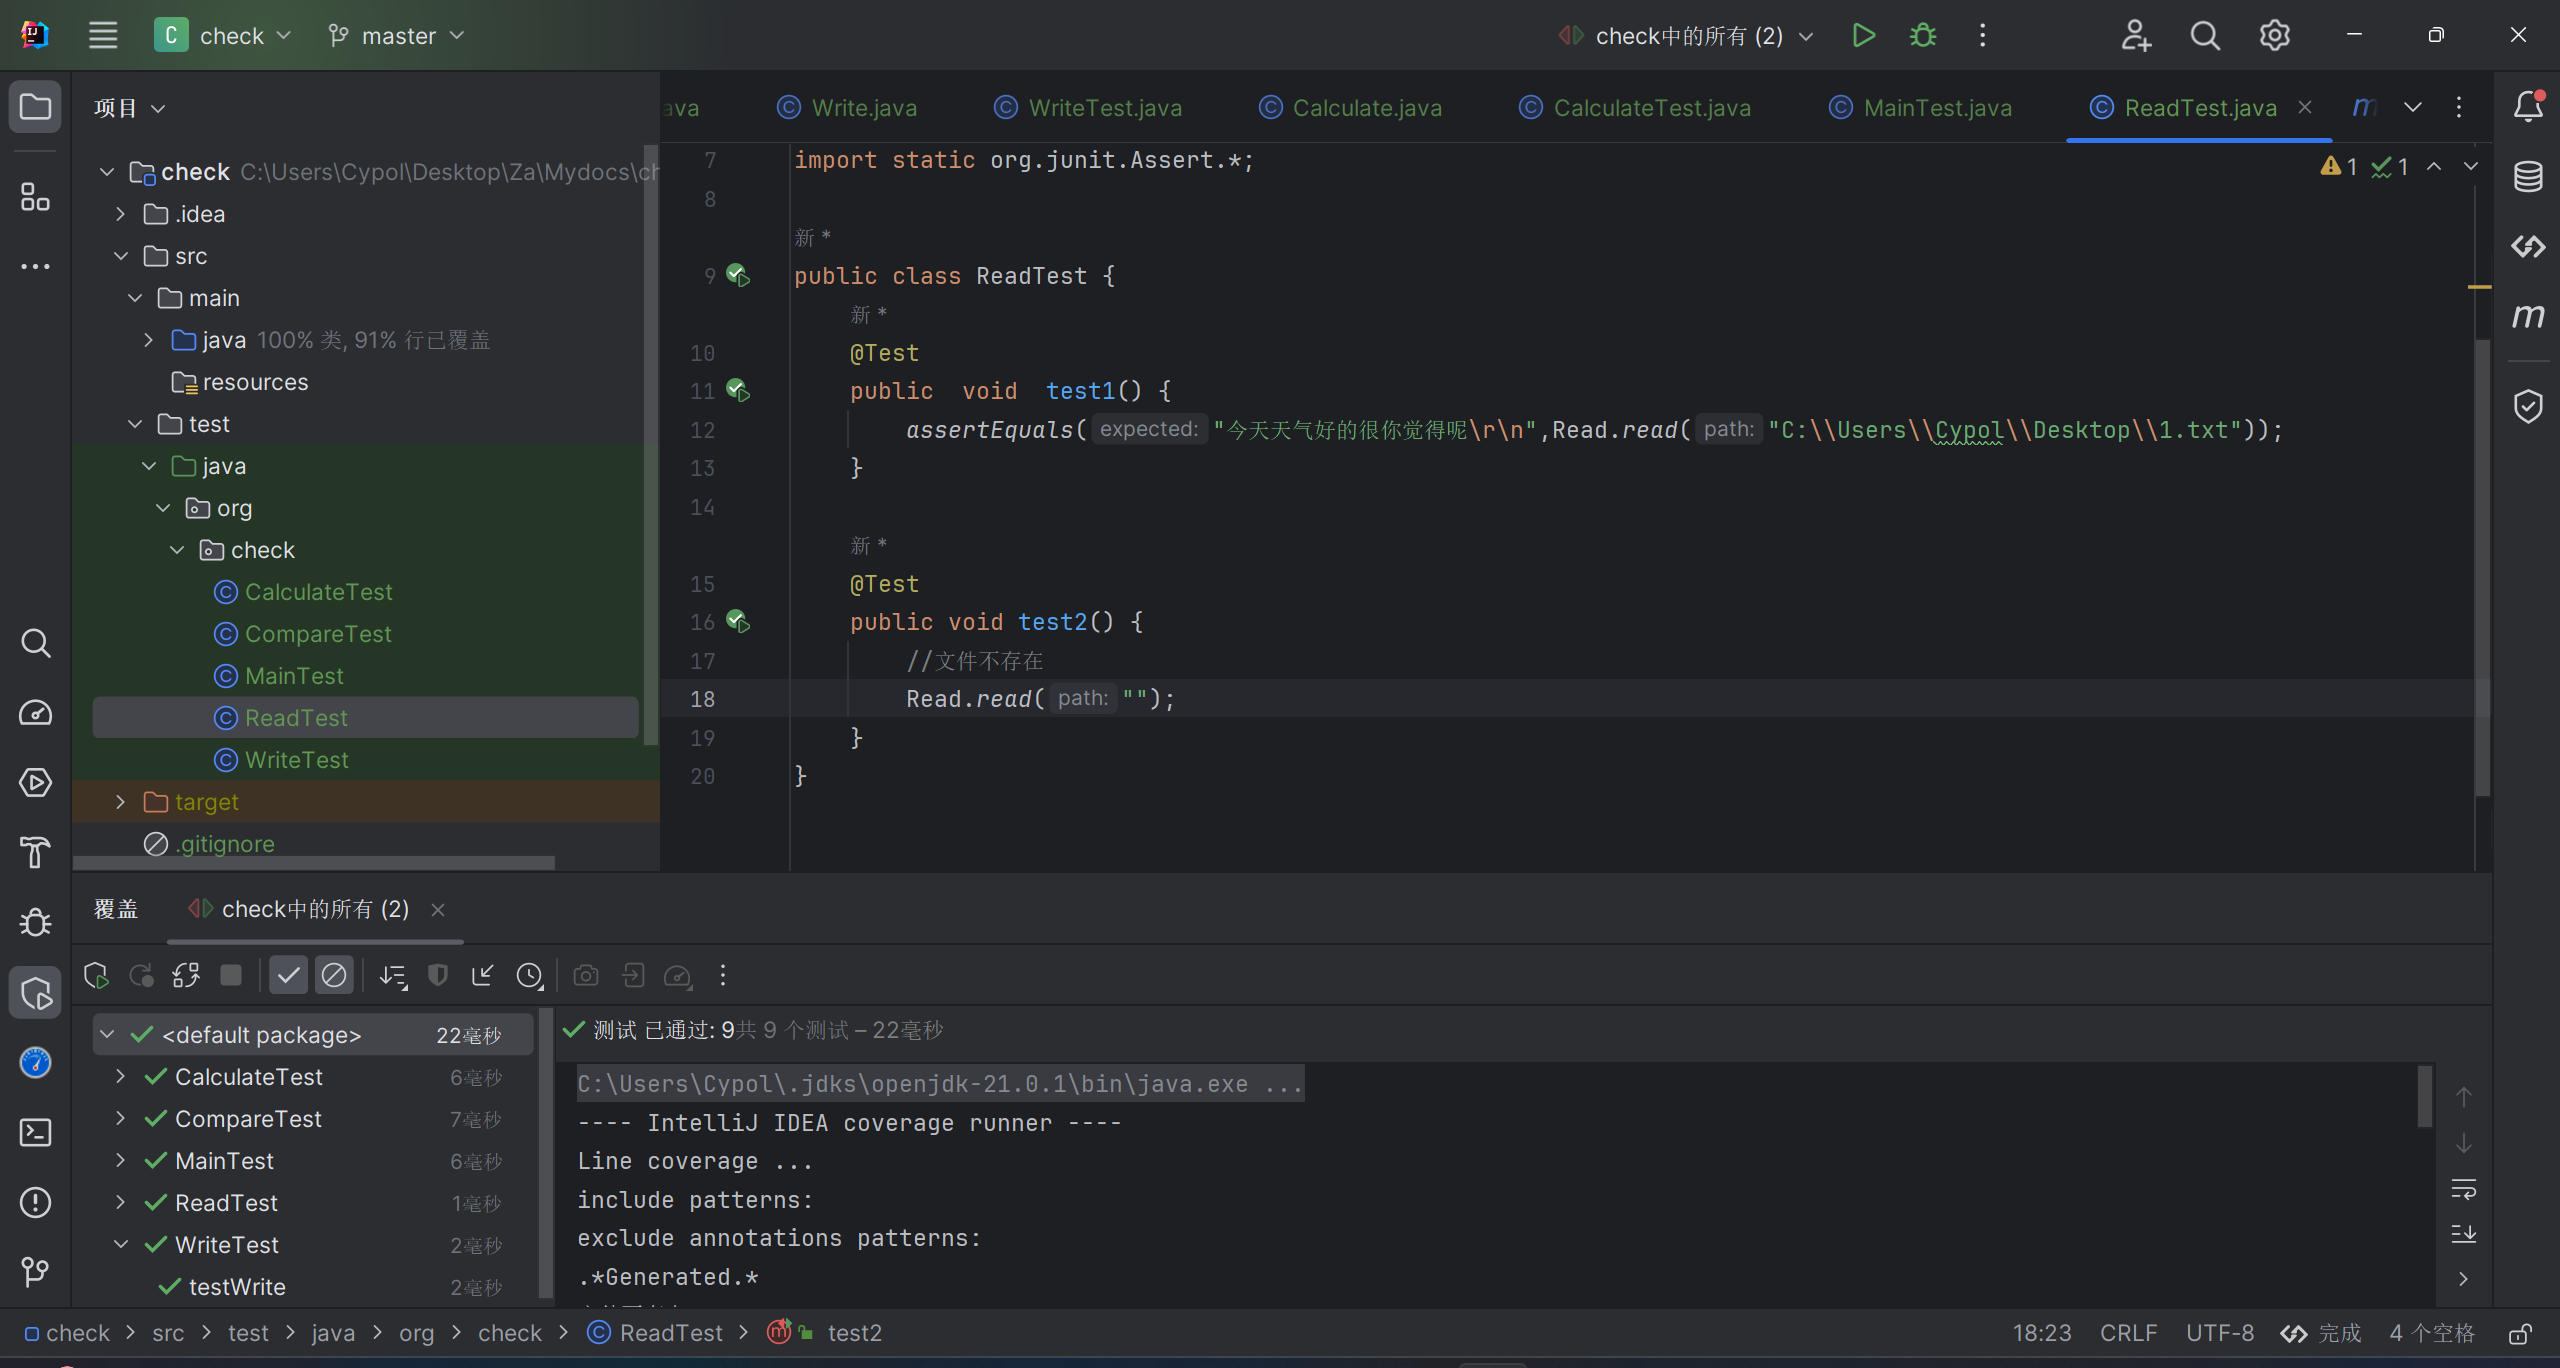Expand CalculateTest node in test results
The width and height of the screenshot is (2560, 1368).
click(121, 1077)
